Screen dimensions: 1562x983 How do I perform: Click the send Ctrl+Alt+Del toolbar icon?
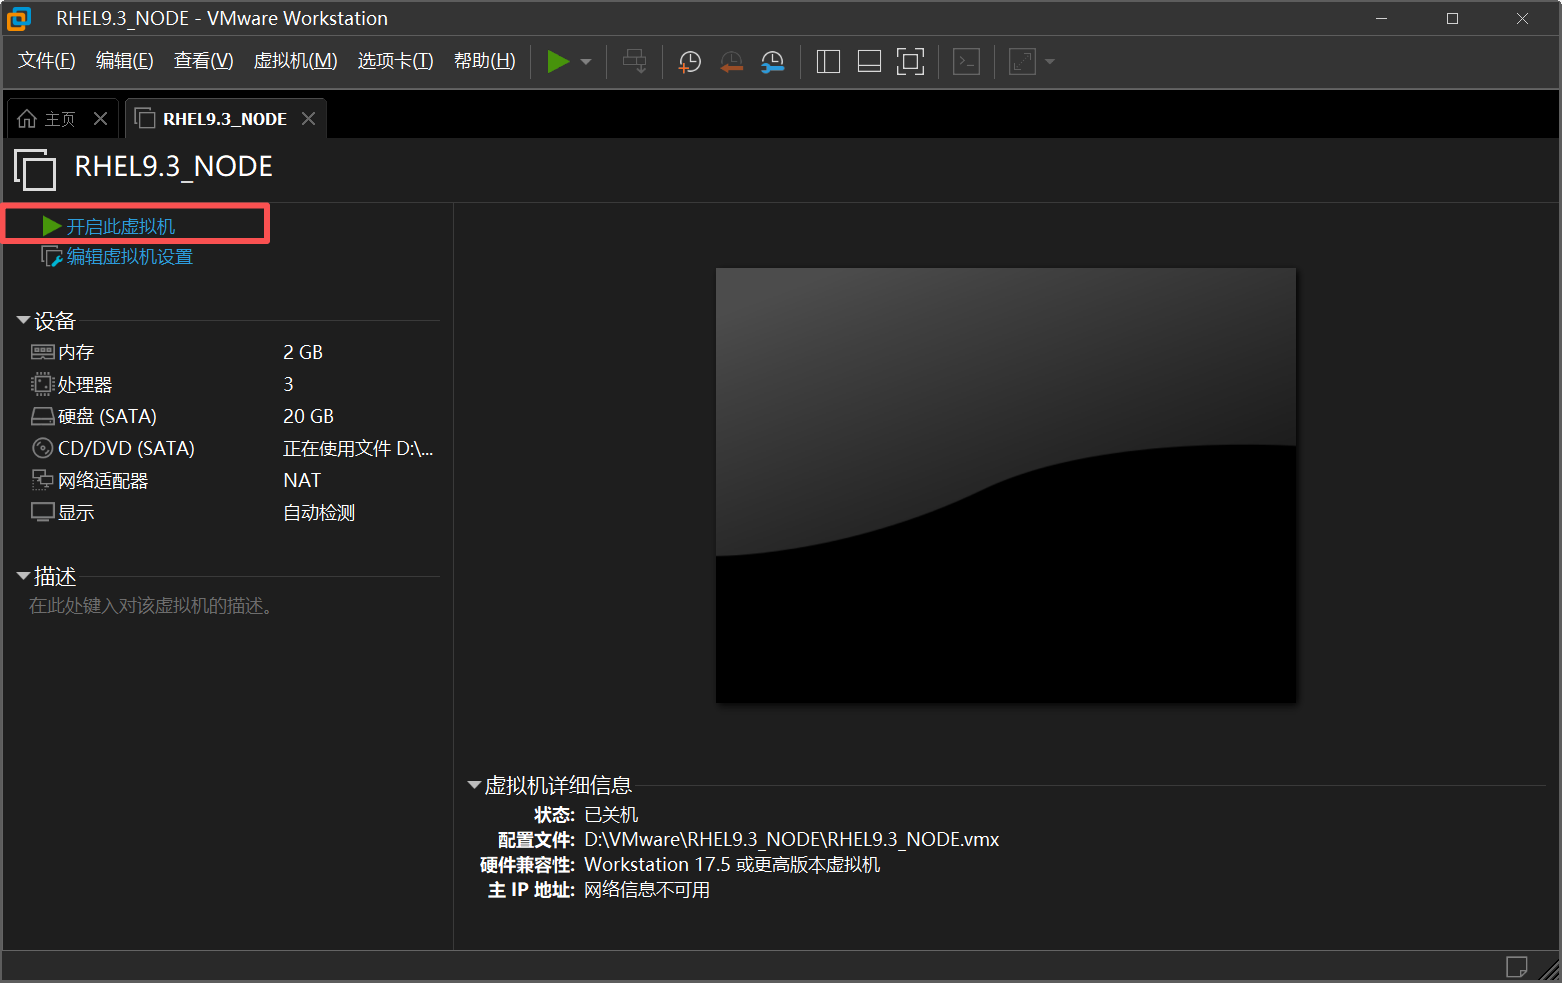point(634,62)
